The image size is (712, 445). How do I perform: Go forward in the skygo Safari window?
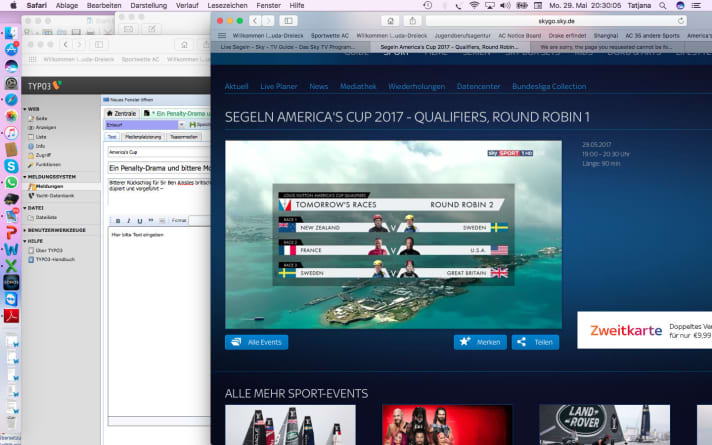[x=268, y=21]
